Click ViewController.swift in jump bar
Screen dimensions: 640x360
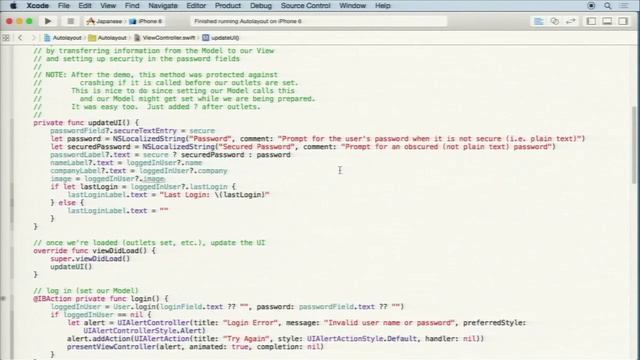pos(164,38)
